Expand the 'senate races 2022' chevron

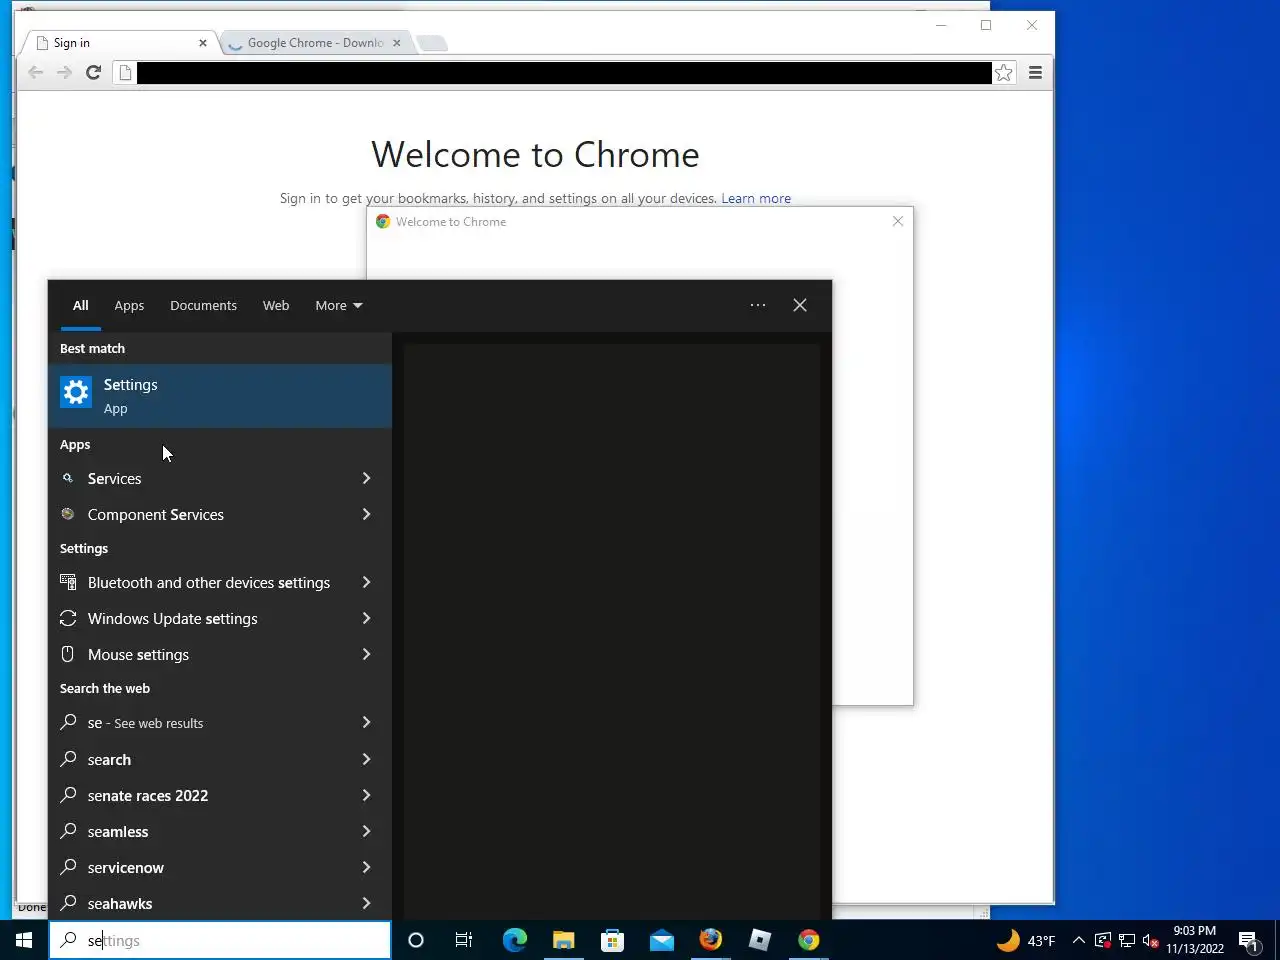(x=367, y=795)
